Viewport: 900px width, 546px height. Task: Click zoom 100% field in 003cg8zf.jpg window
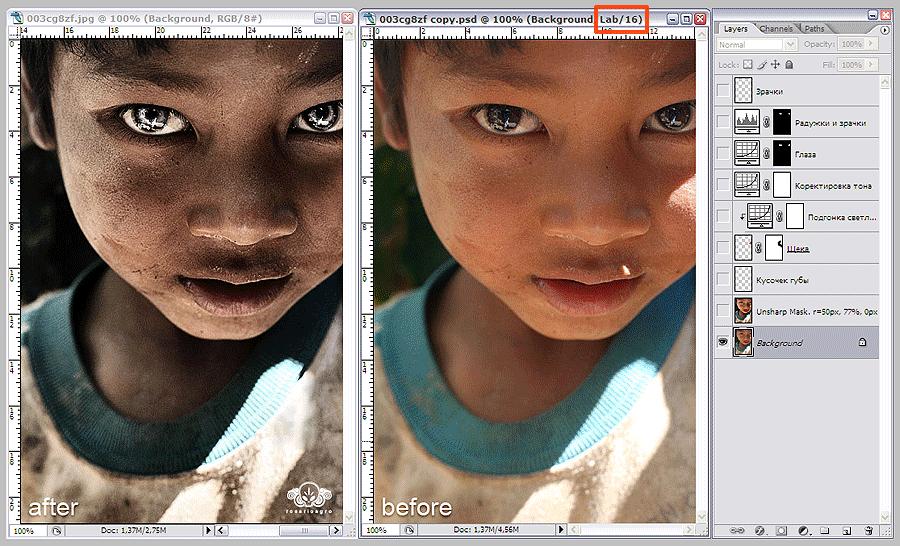[30, 530]
